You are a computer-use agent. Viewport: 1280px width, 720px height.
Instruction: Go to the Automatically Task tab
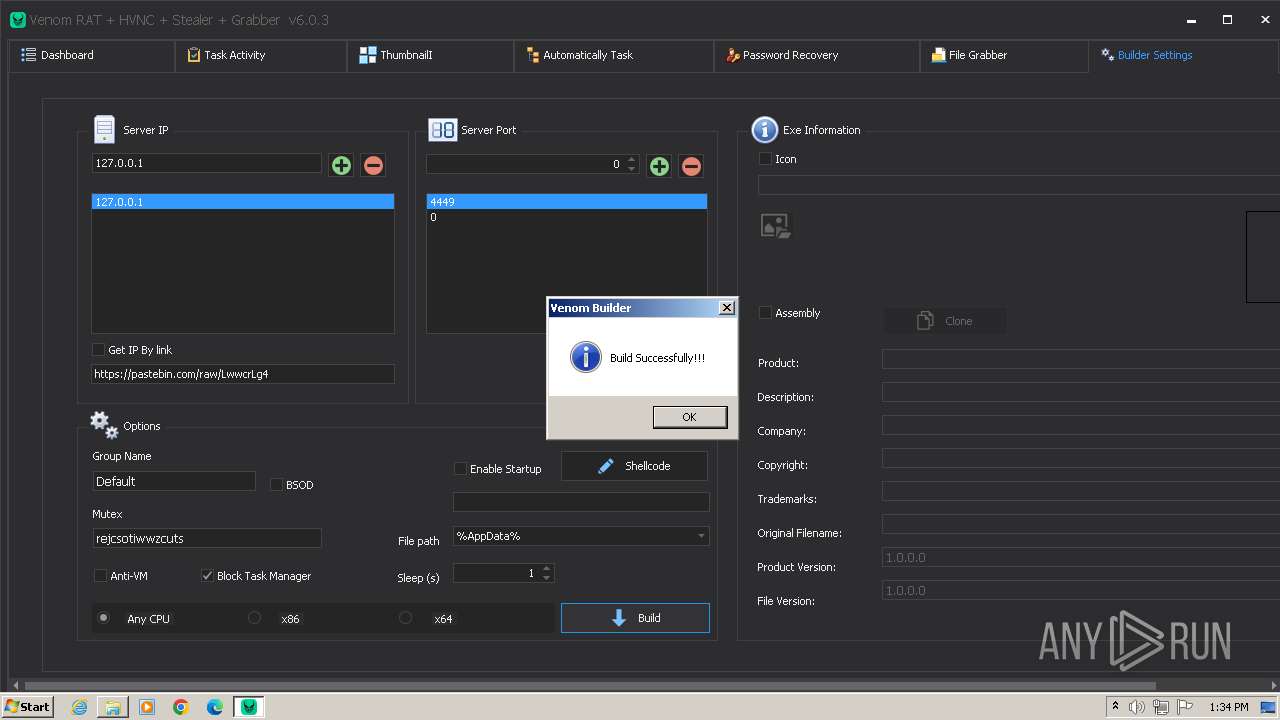[615, 55]
